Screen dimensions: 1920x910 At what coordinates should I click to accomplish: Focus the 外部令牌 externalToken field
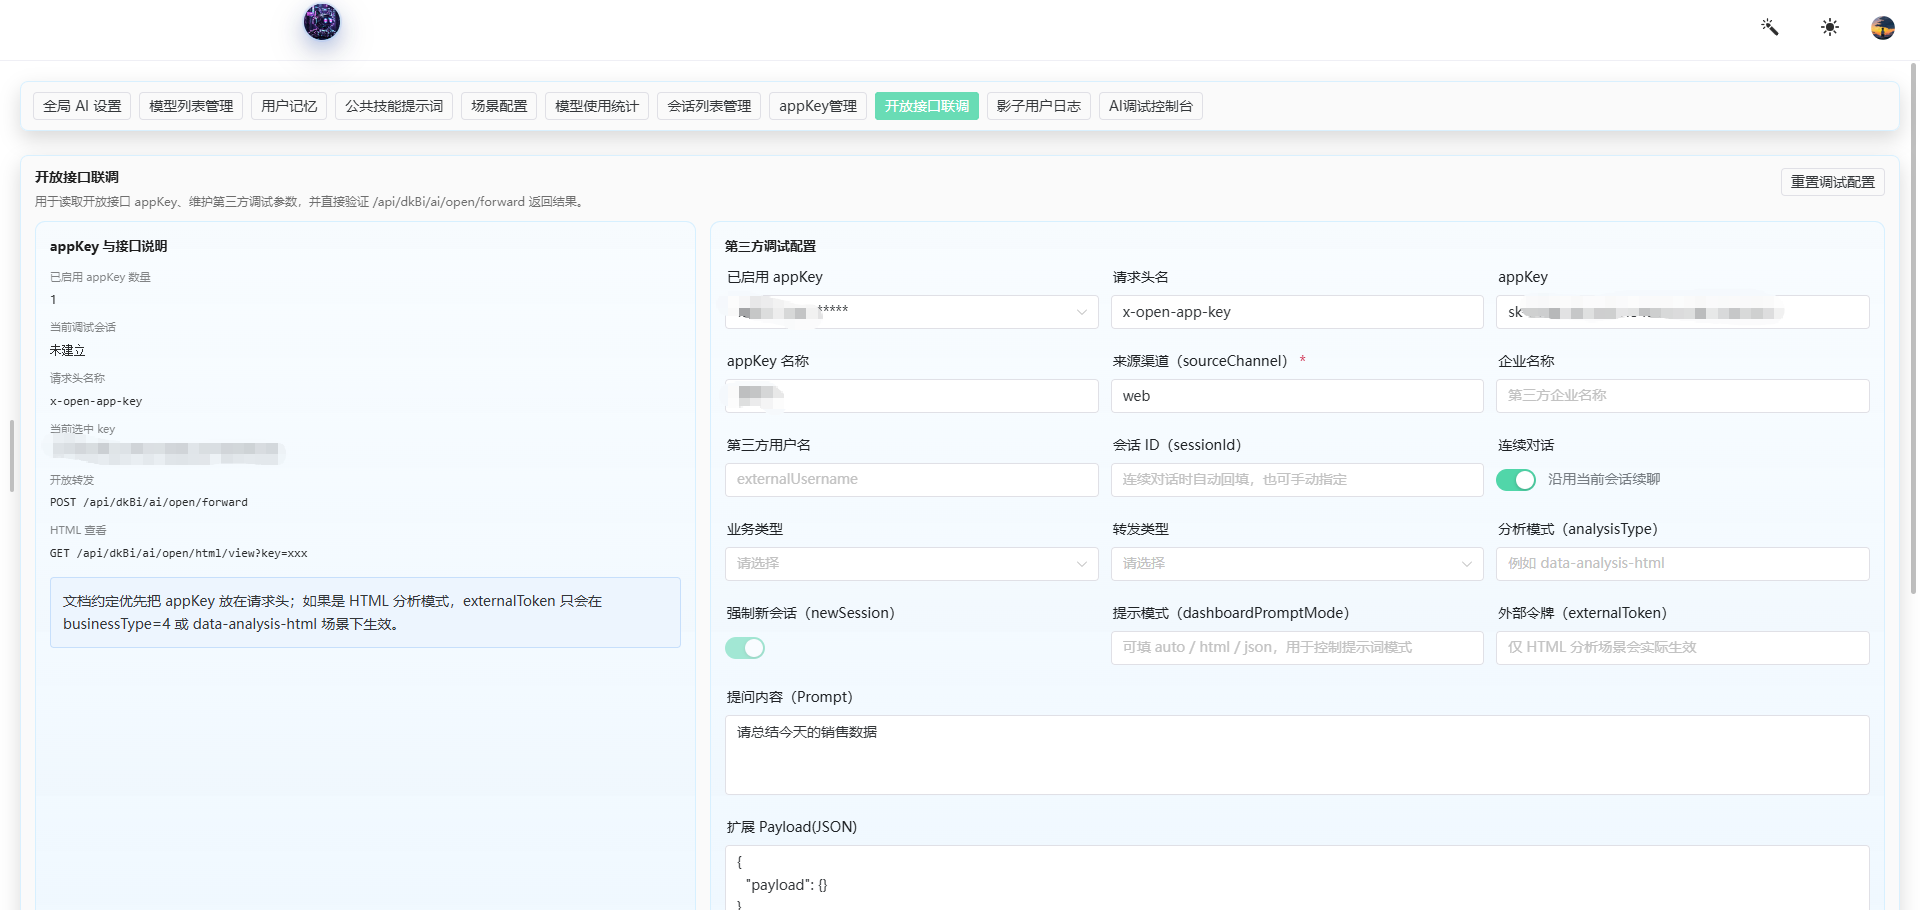[1683, 648]
